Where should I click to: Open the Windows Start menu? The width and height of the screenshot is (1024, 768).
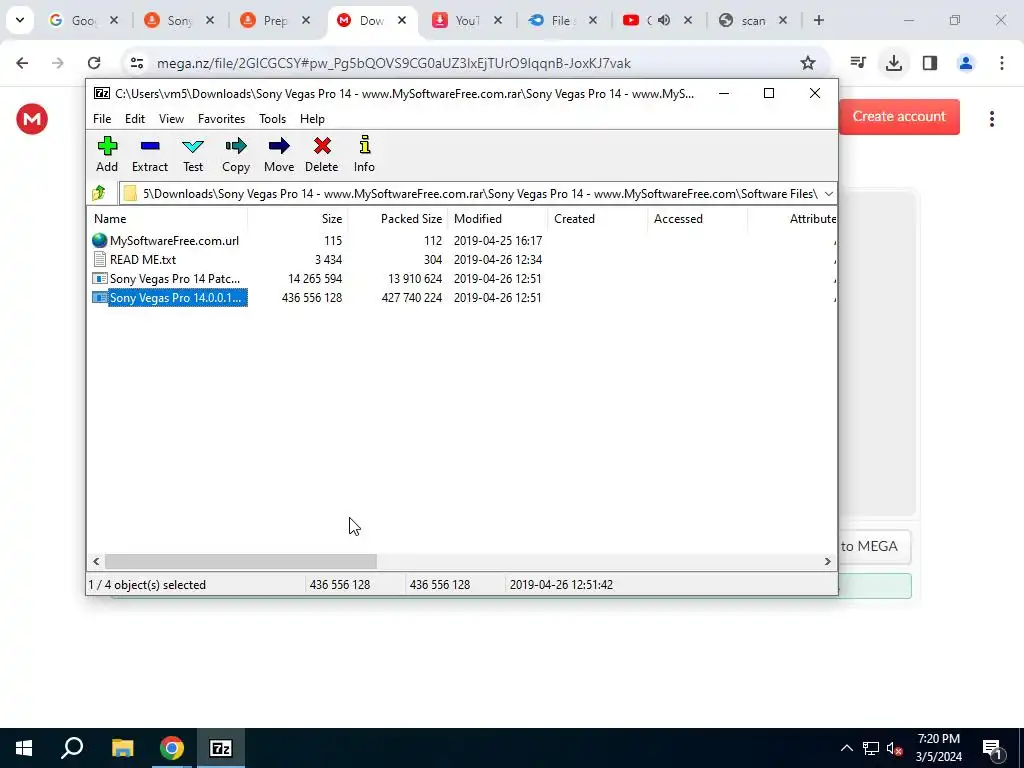(x=24, y=748)
